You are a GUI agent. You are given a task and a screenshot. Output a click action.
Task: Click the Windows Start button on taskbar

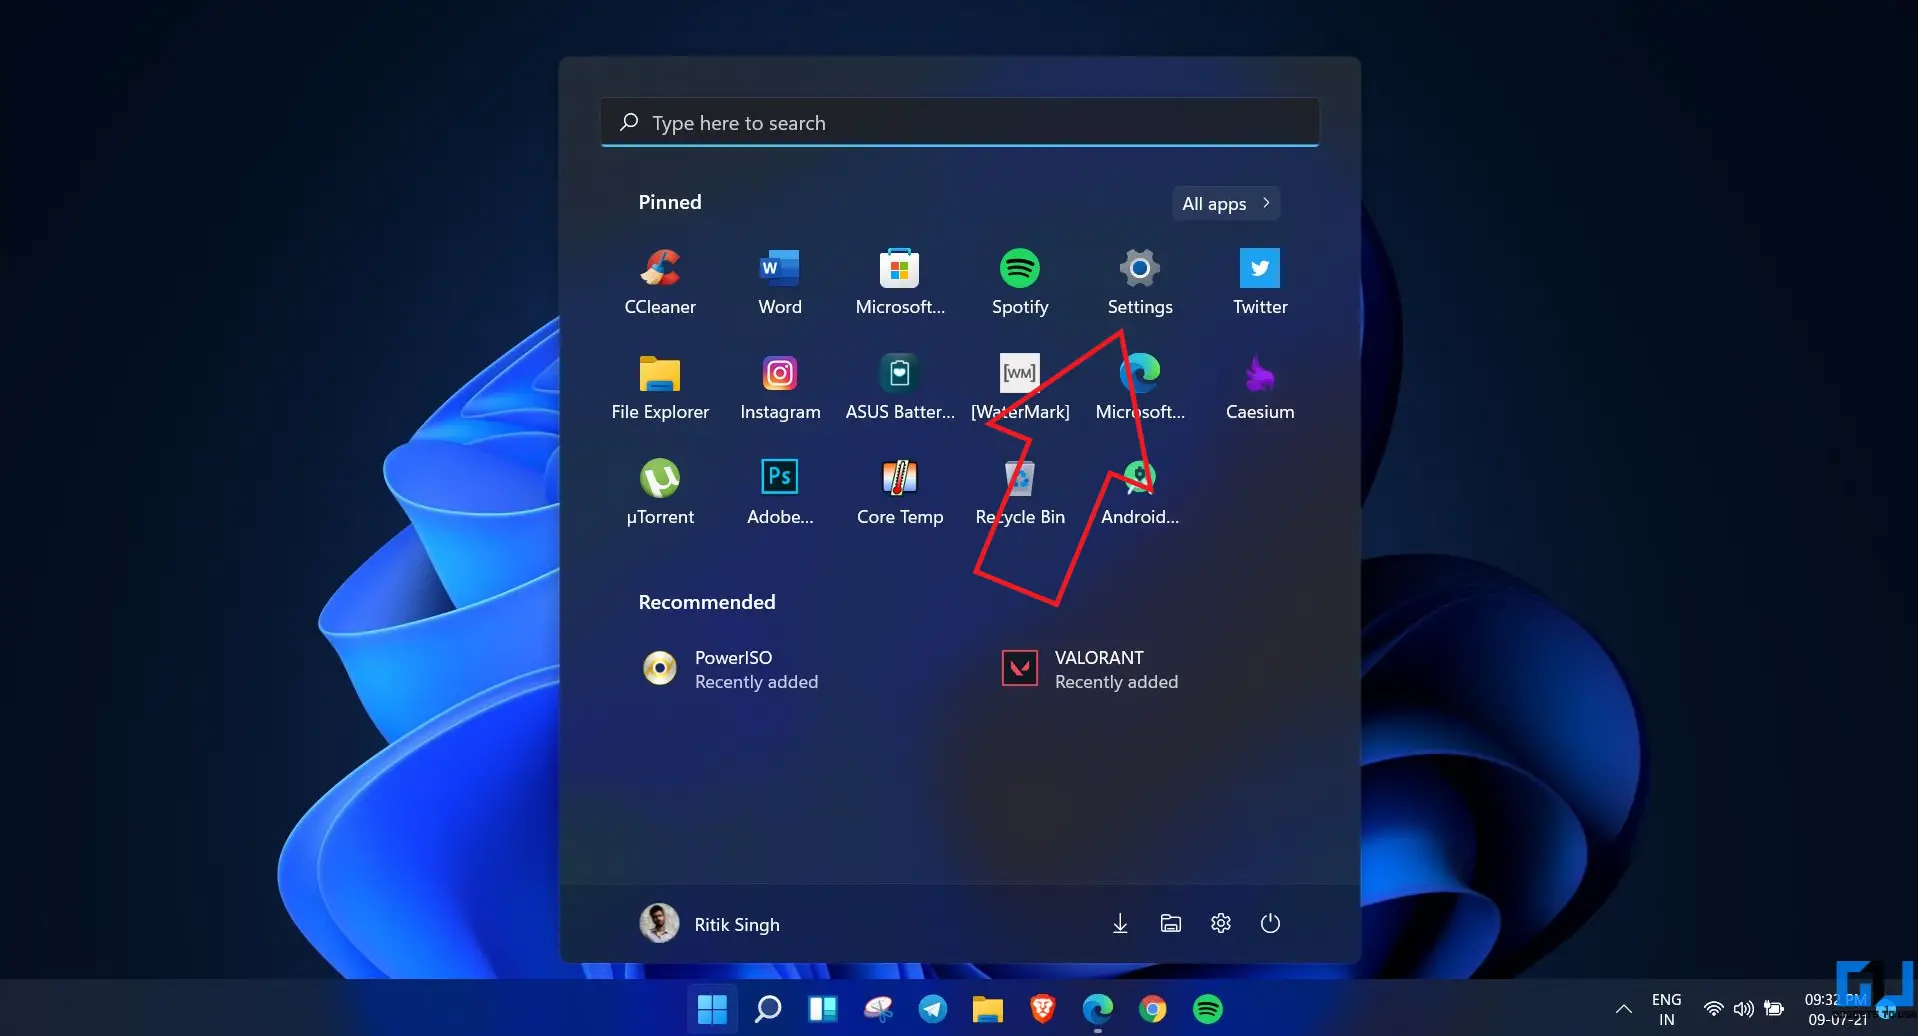712,1009
